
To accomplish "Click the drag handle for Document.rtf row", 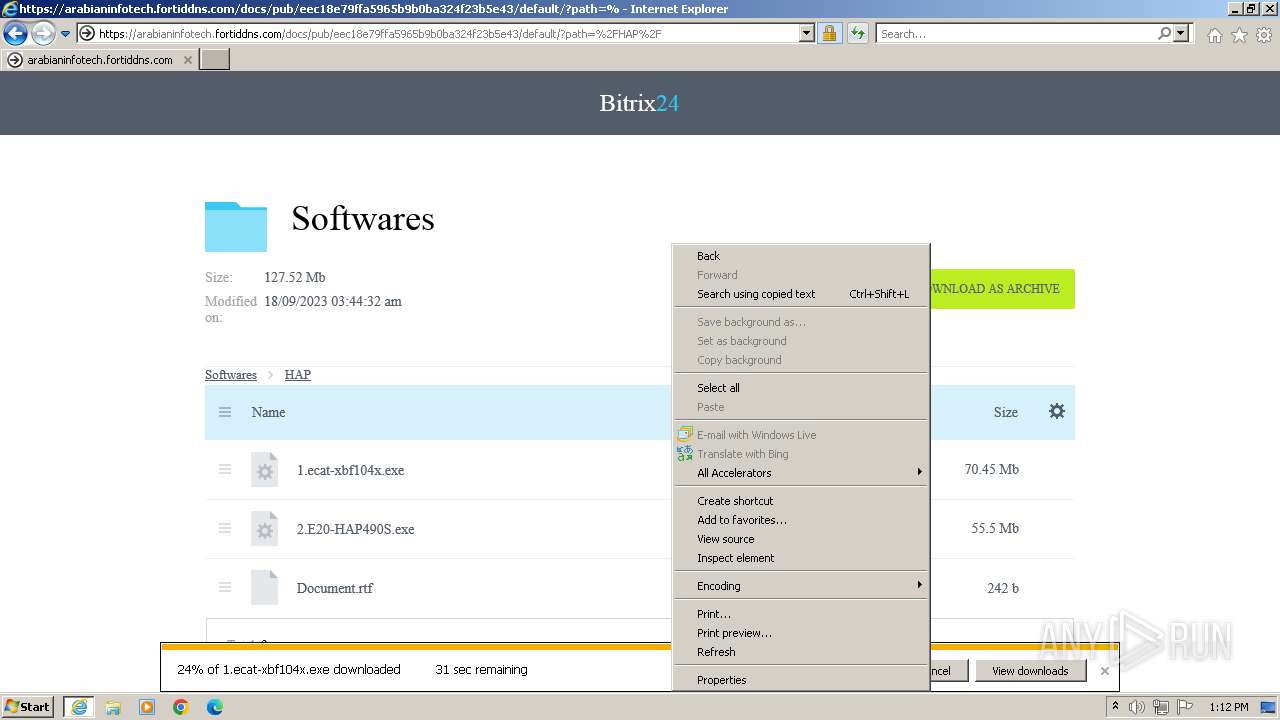I will (x=225, y=587).
